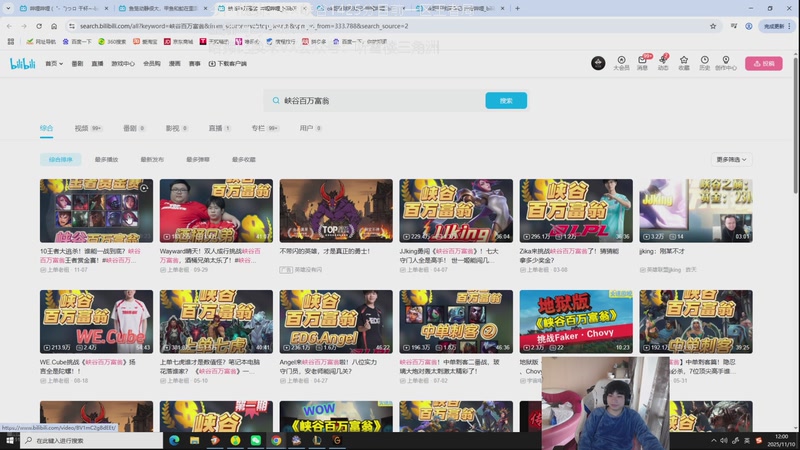Open 游戏中心 in the header nav

pyautogui.click(x=123, y=64)
